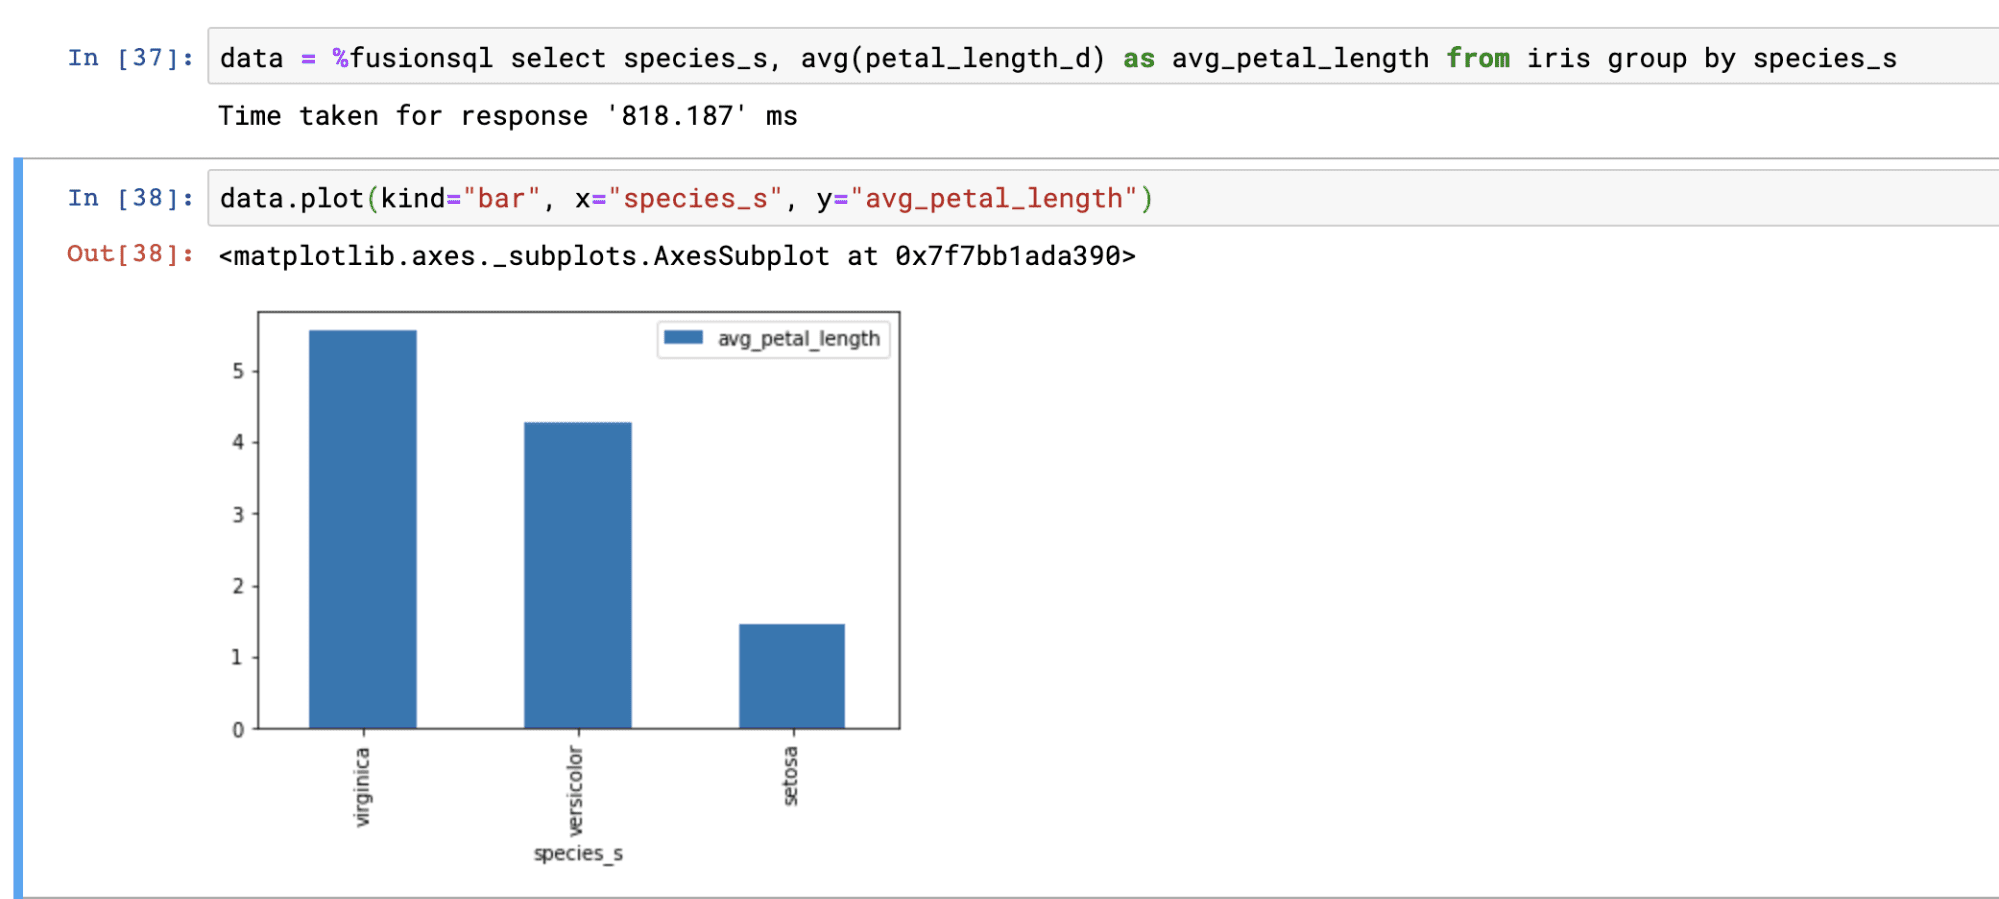
Task: Click the y-axis tick value 3
Action: [x=238, y=515]
